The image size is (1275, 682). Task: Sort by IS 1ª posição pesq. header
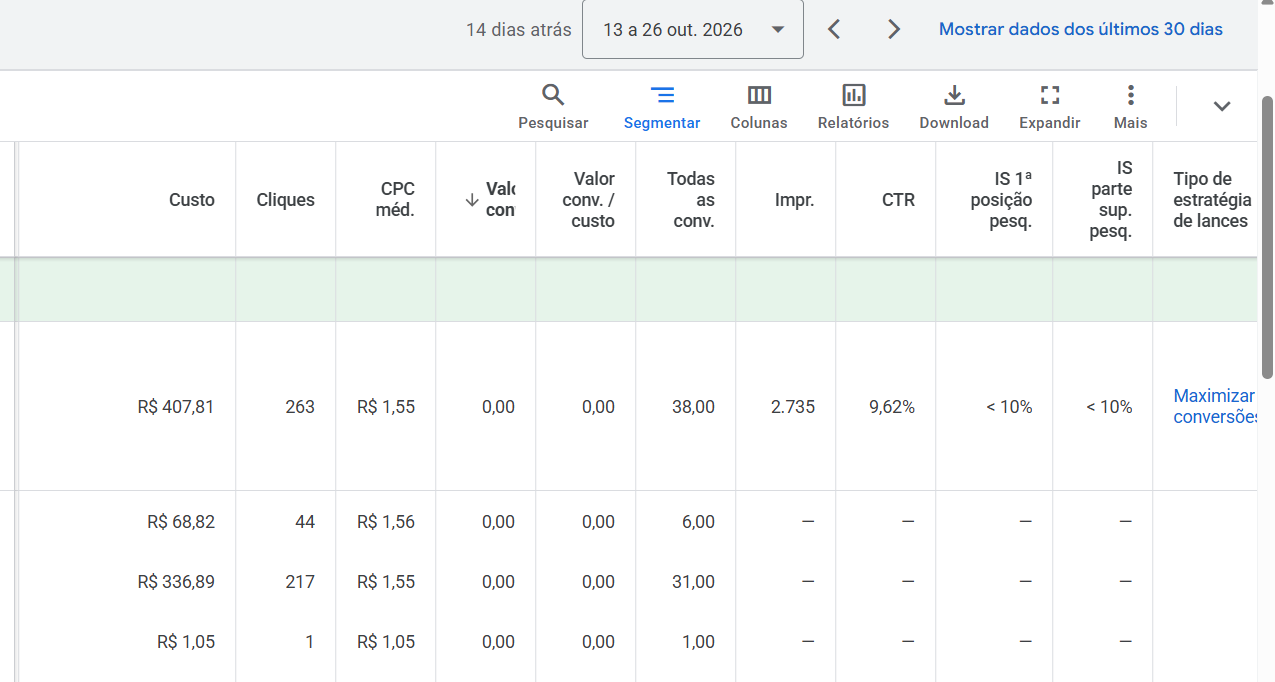point(1001,200)
